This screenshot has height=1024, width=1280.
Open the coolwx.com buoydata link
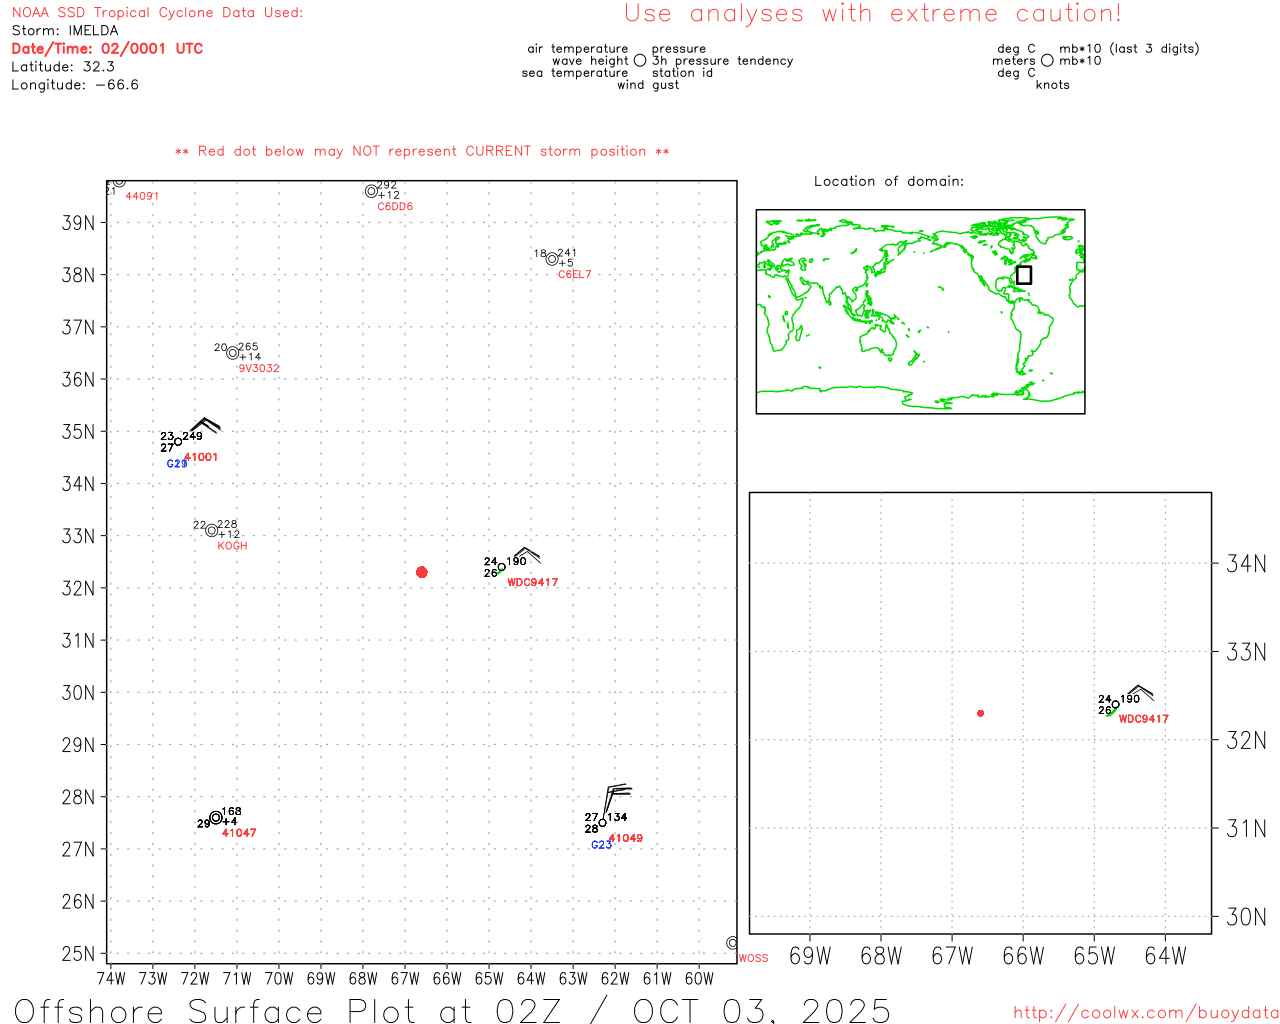[1146, 1013]
